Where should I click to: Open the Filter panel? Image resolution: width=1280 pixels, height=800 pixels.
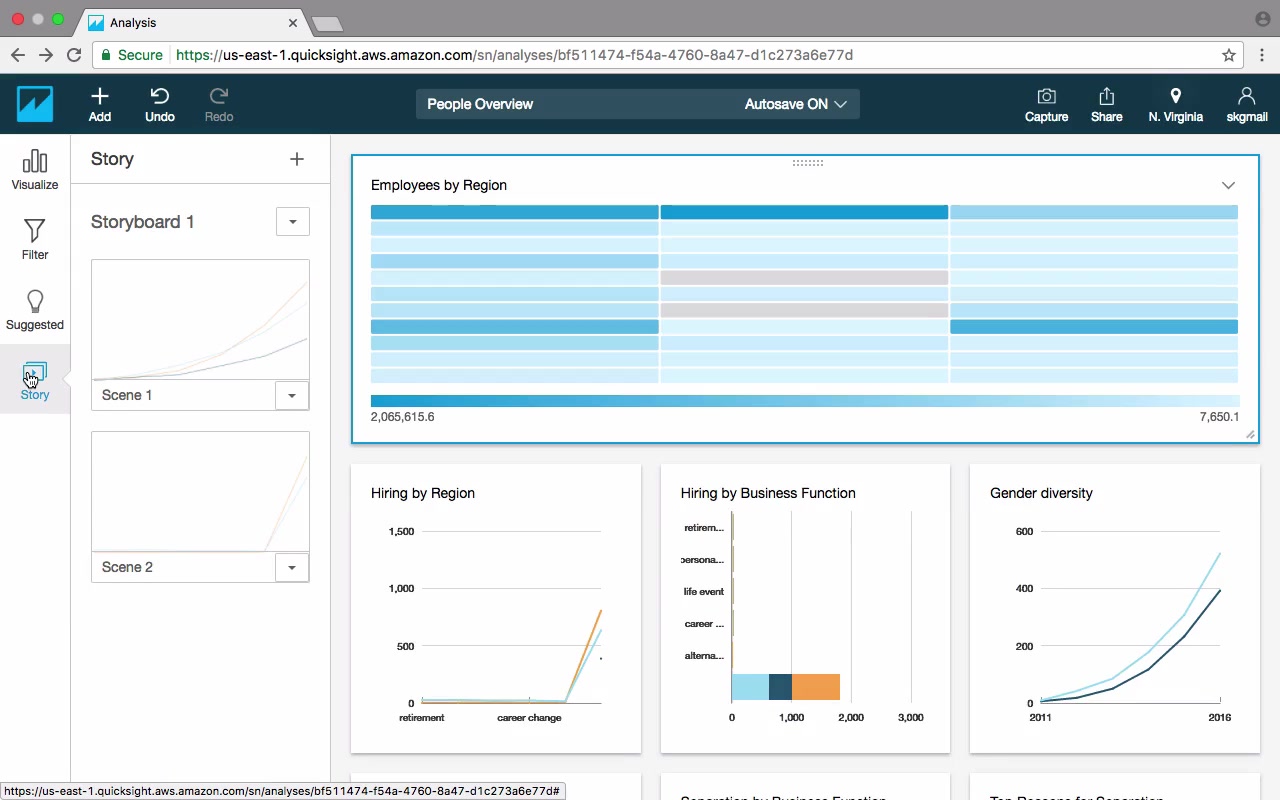point(35,240)
